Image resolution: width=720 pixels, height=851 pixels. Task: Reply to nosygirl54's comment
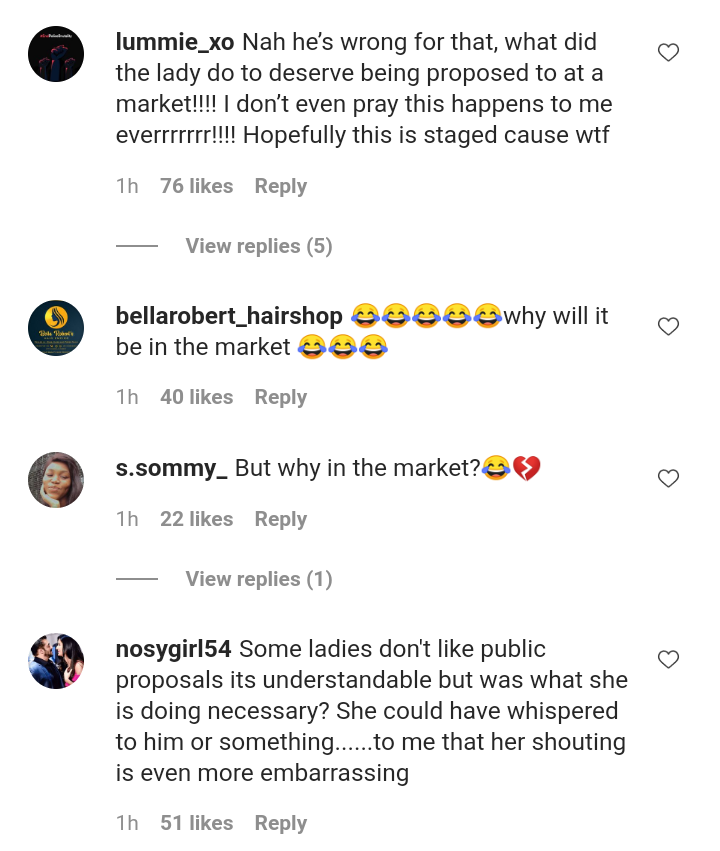[280, 823]
